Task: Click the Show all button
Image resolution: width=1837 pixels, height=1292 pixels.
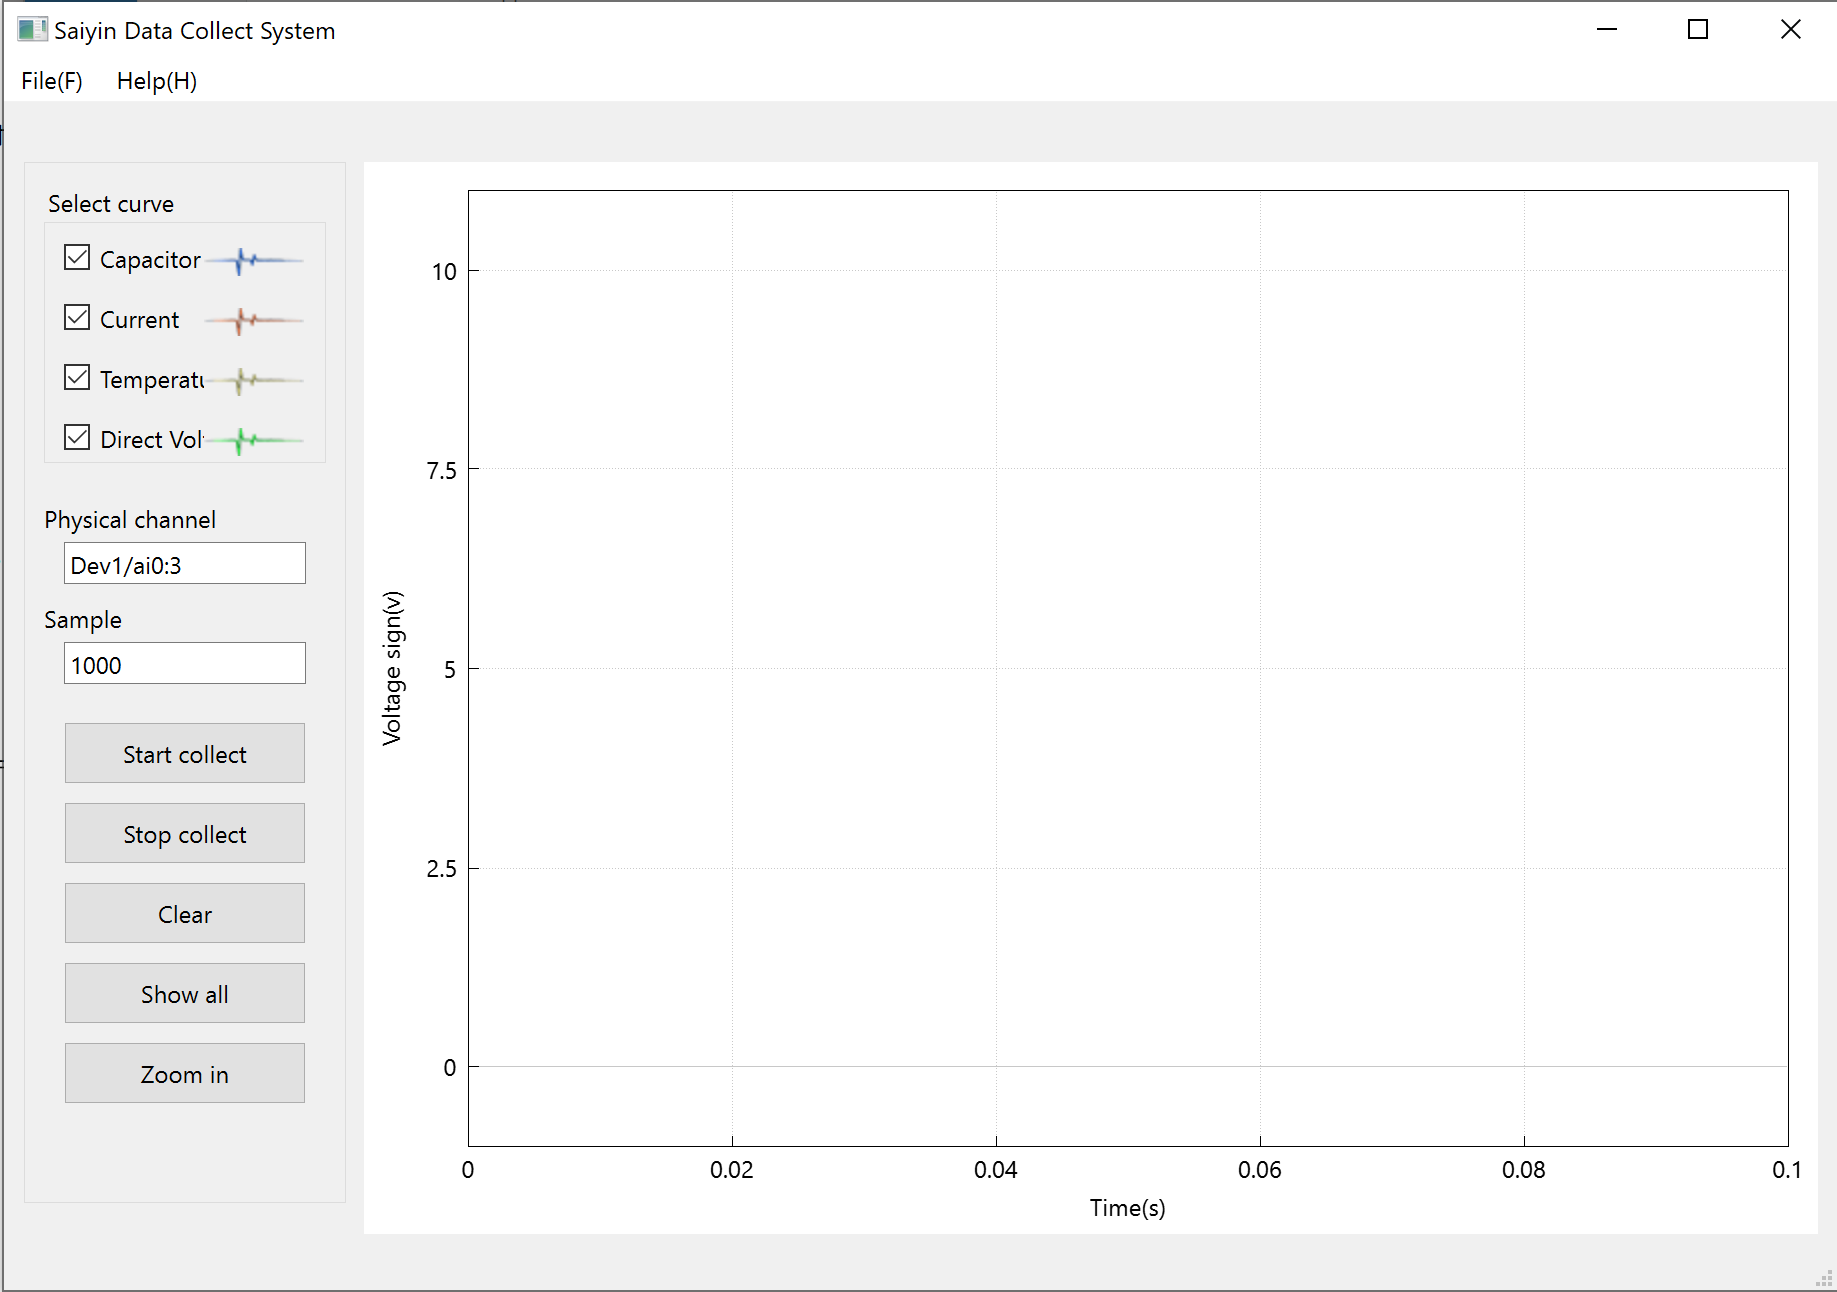Action: 185,994
